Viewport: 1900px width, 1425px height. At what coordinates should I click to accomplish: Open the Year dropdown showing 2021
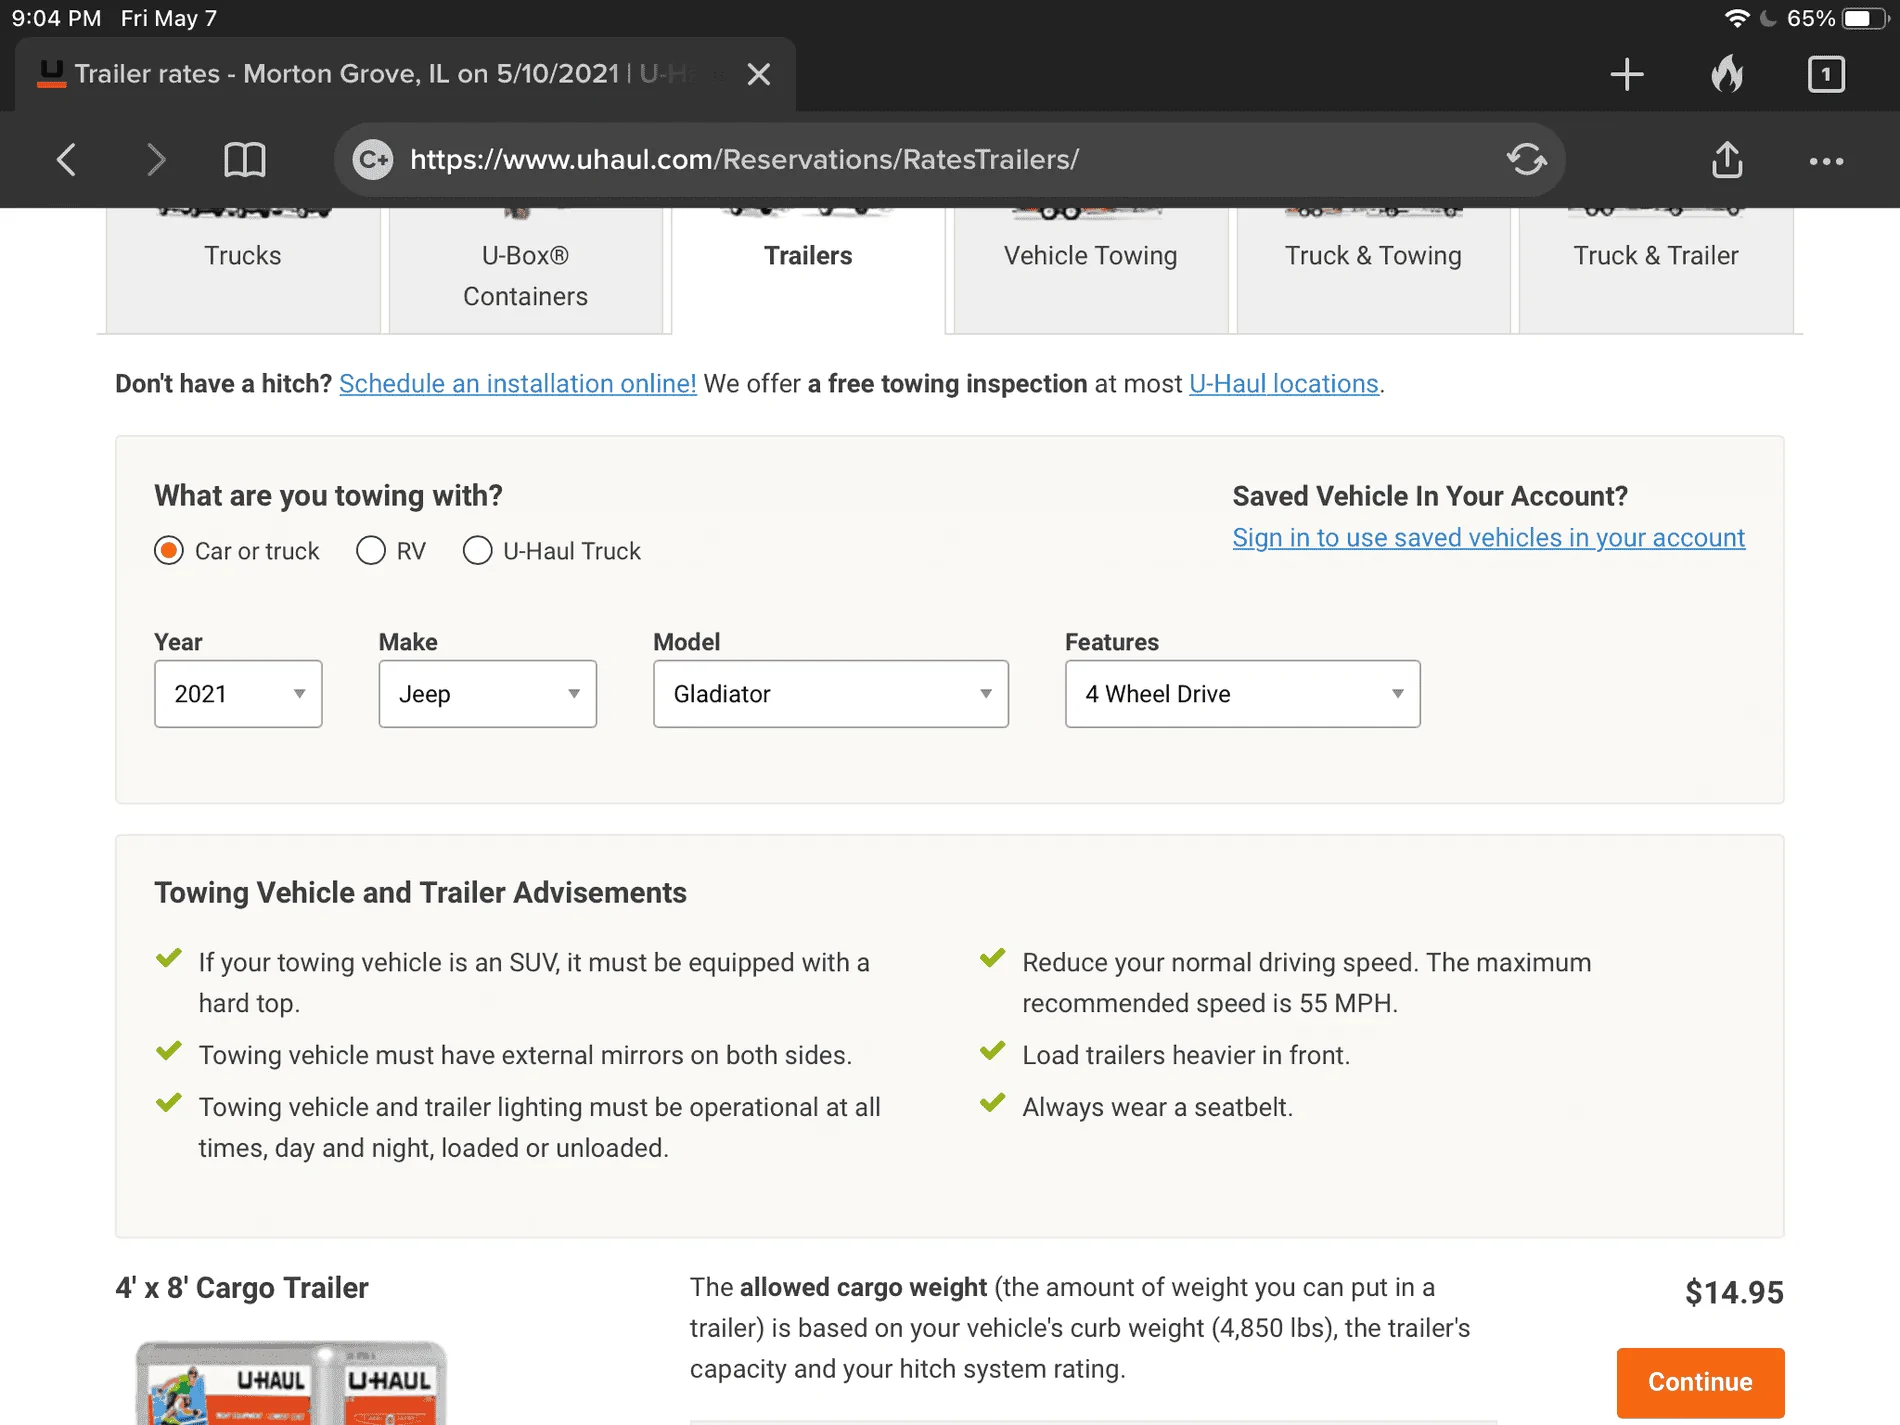[x=238, y=694]
